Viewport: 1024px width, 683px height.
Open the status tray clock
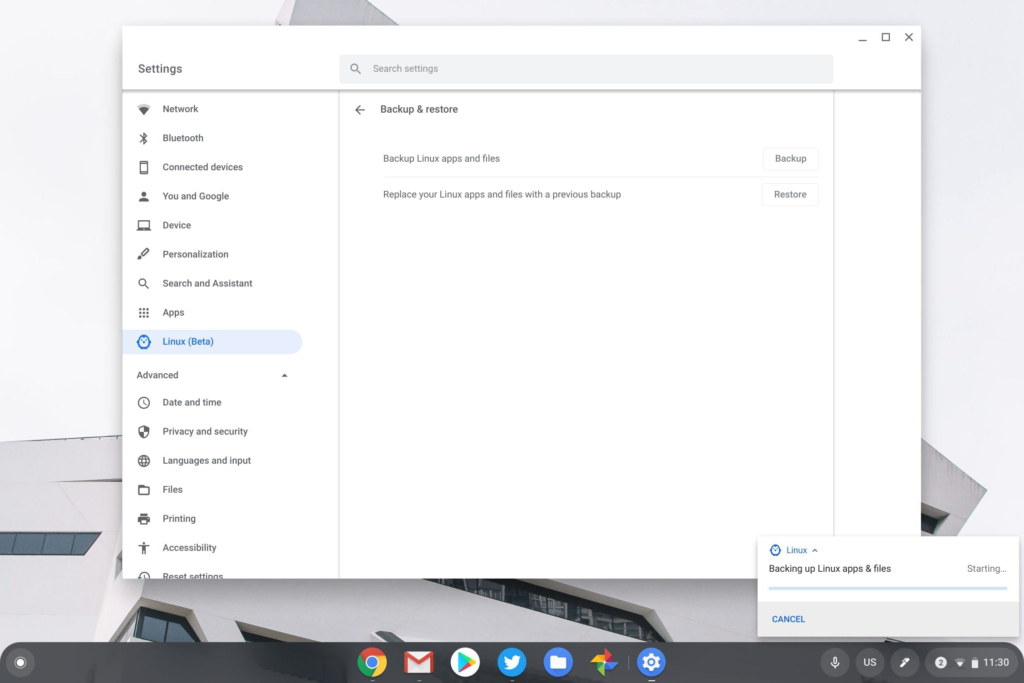996,663
